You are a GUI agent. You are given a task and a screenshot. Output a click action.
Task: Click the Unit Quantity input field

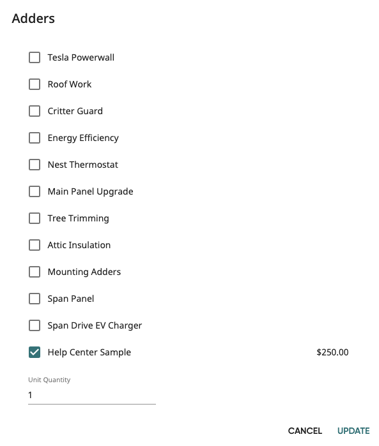92,395
